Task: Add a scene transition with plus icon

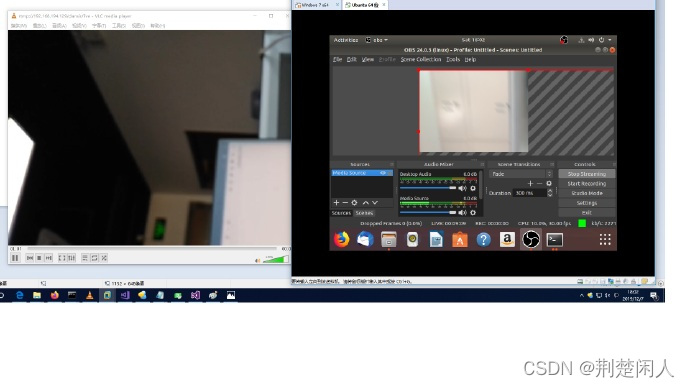Action: [x=530, y=183]
